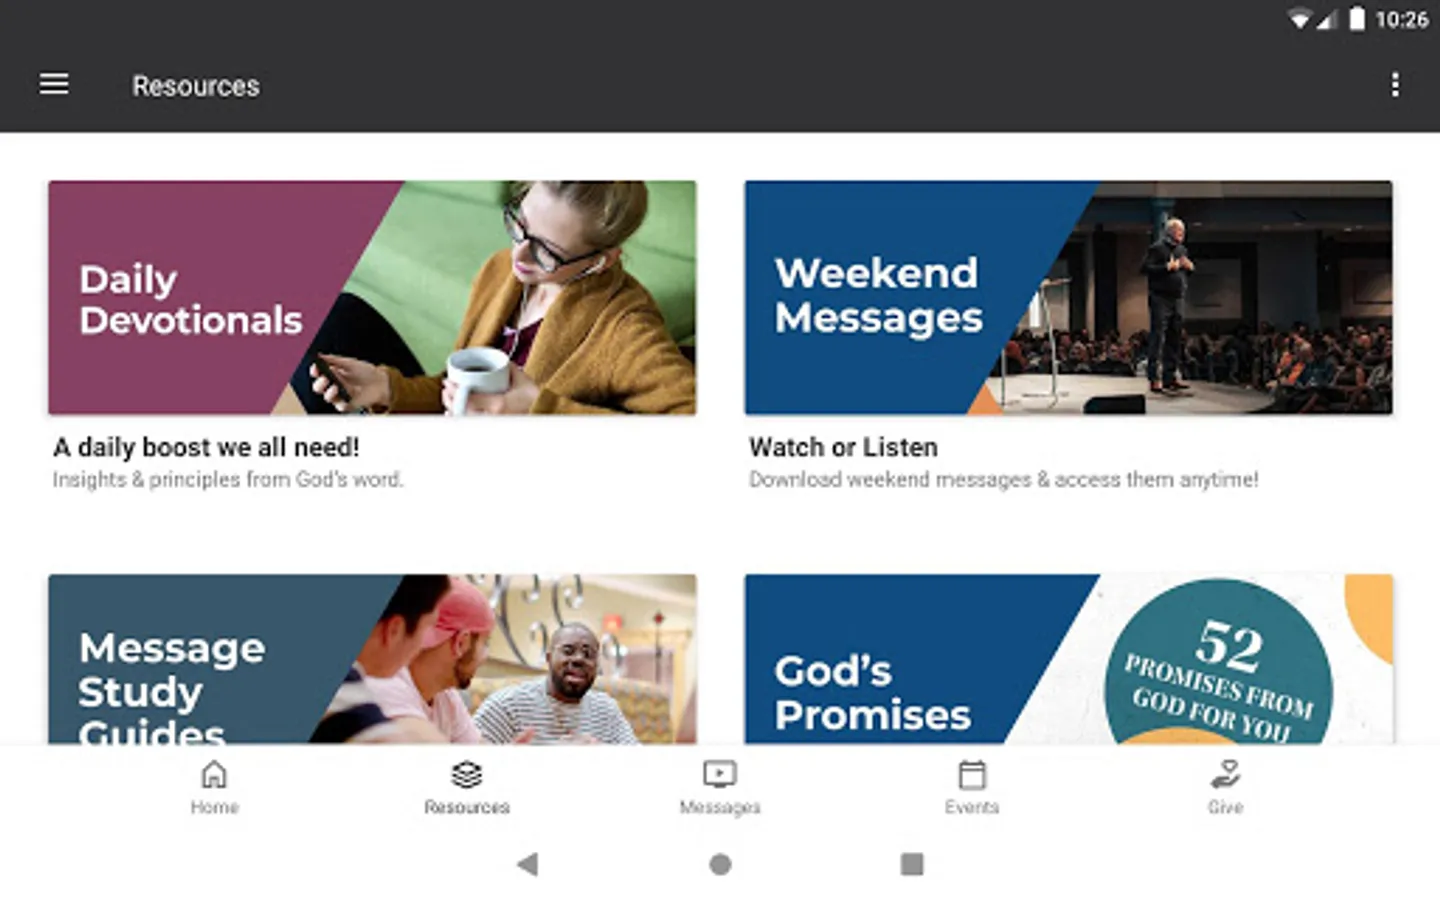
Task: Tap the Home house icon
Action: coord(214,775)
